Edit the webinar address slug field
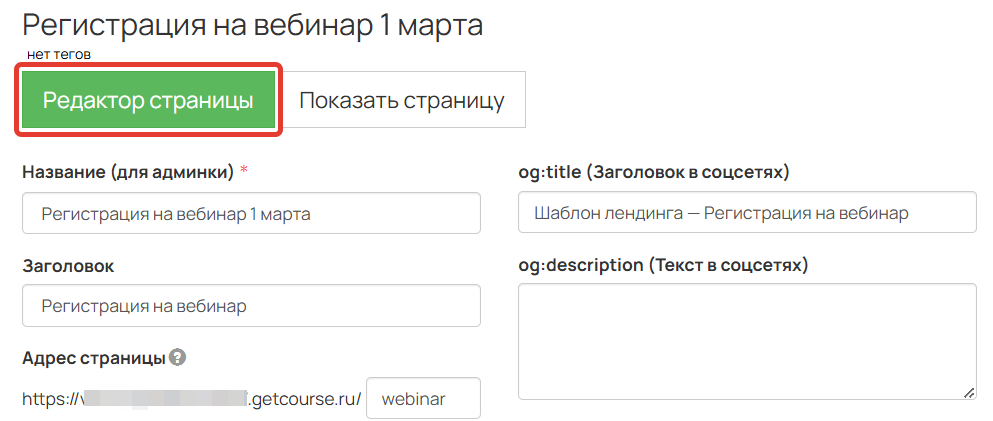993x421 pixels. point(423,399)
